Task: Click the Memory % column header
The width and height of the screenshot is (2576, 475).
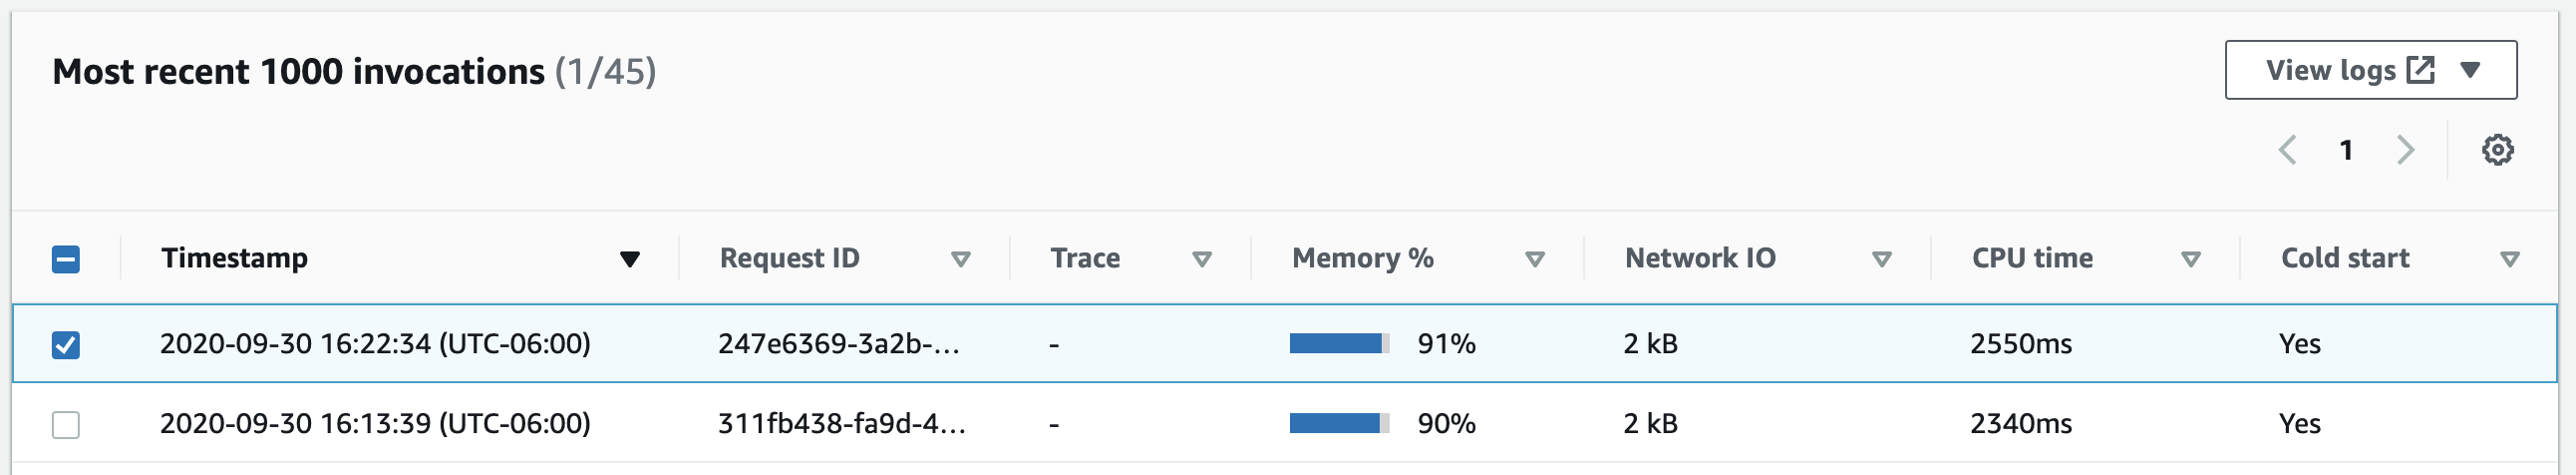Action: 1362,258
